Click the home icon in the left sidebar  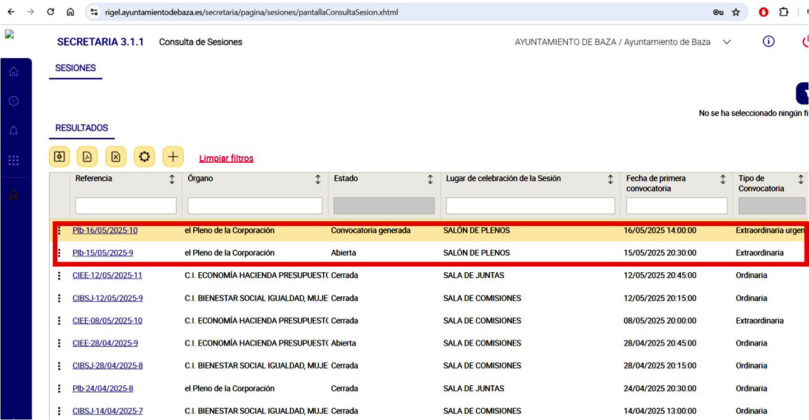pos(13,72)
